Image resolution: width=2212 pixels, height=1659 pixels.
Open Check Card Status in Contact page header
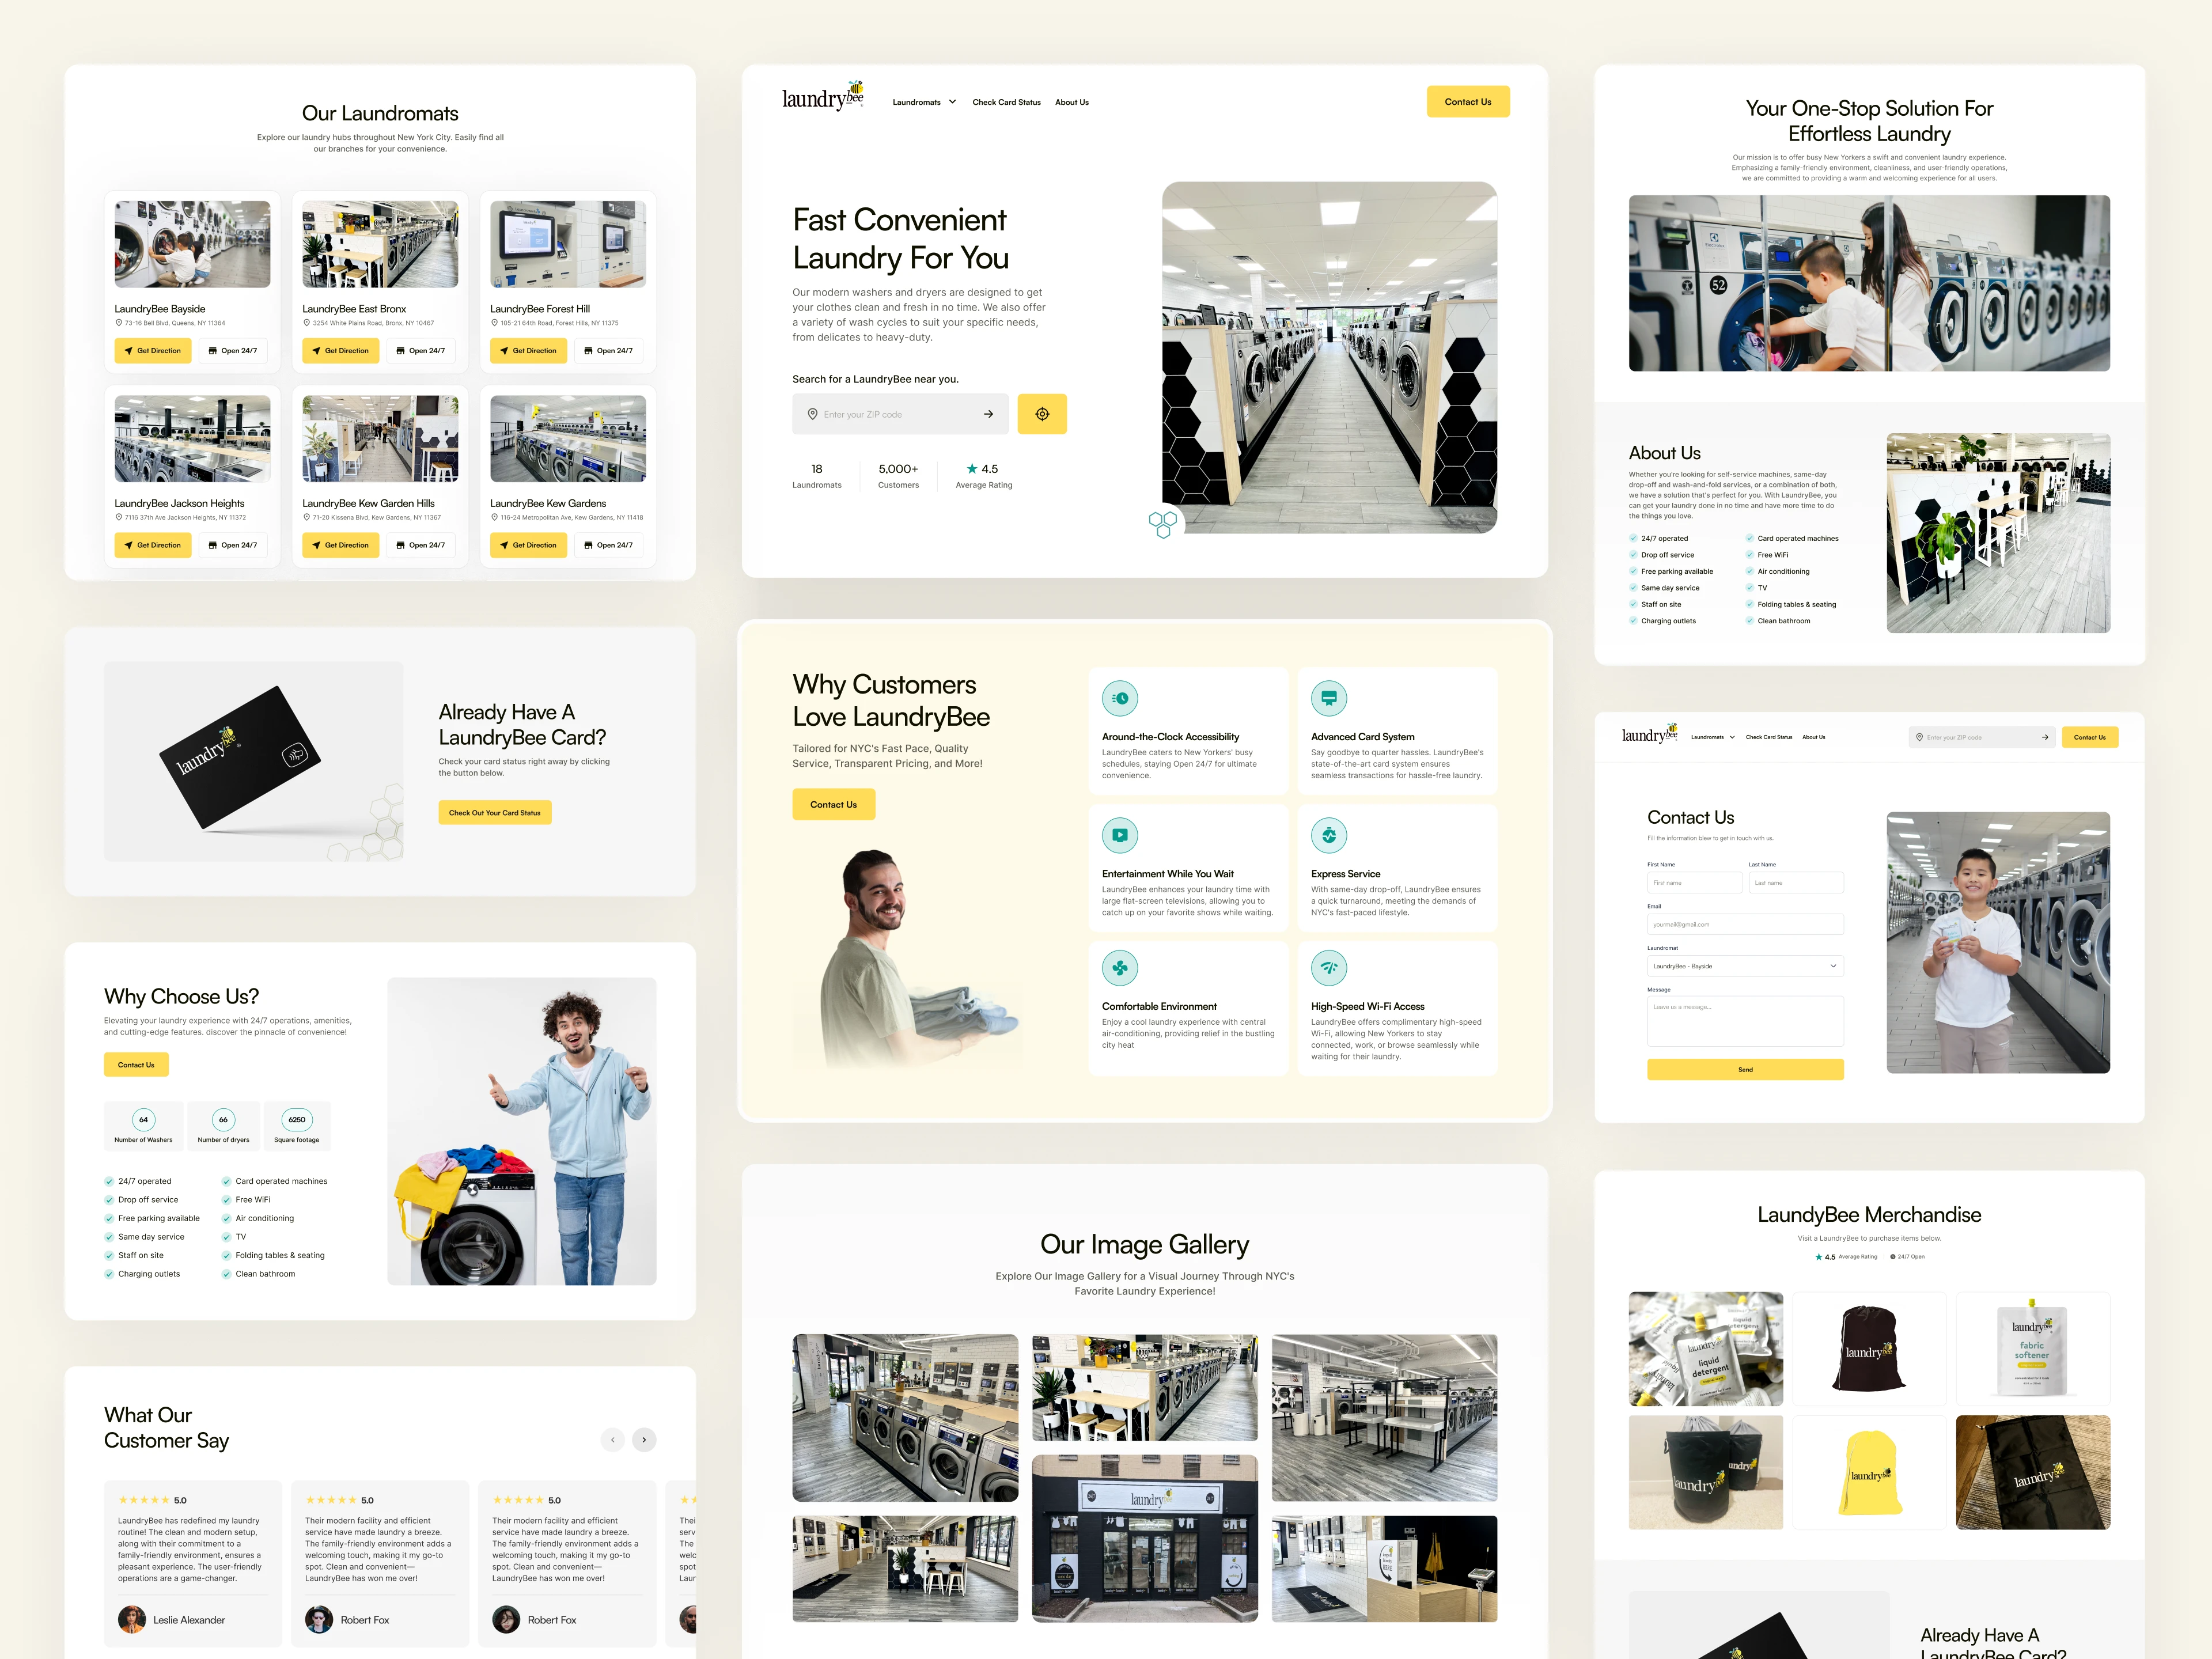coord(1769,737)
